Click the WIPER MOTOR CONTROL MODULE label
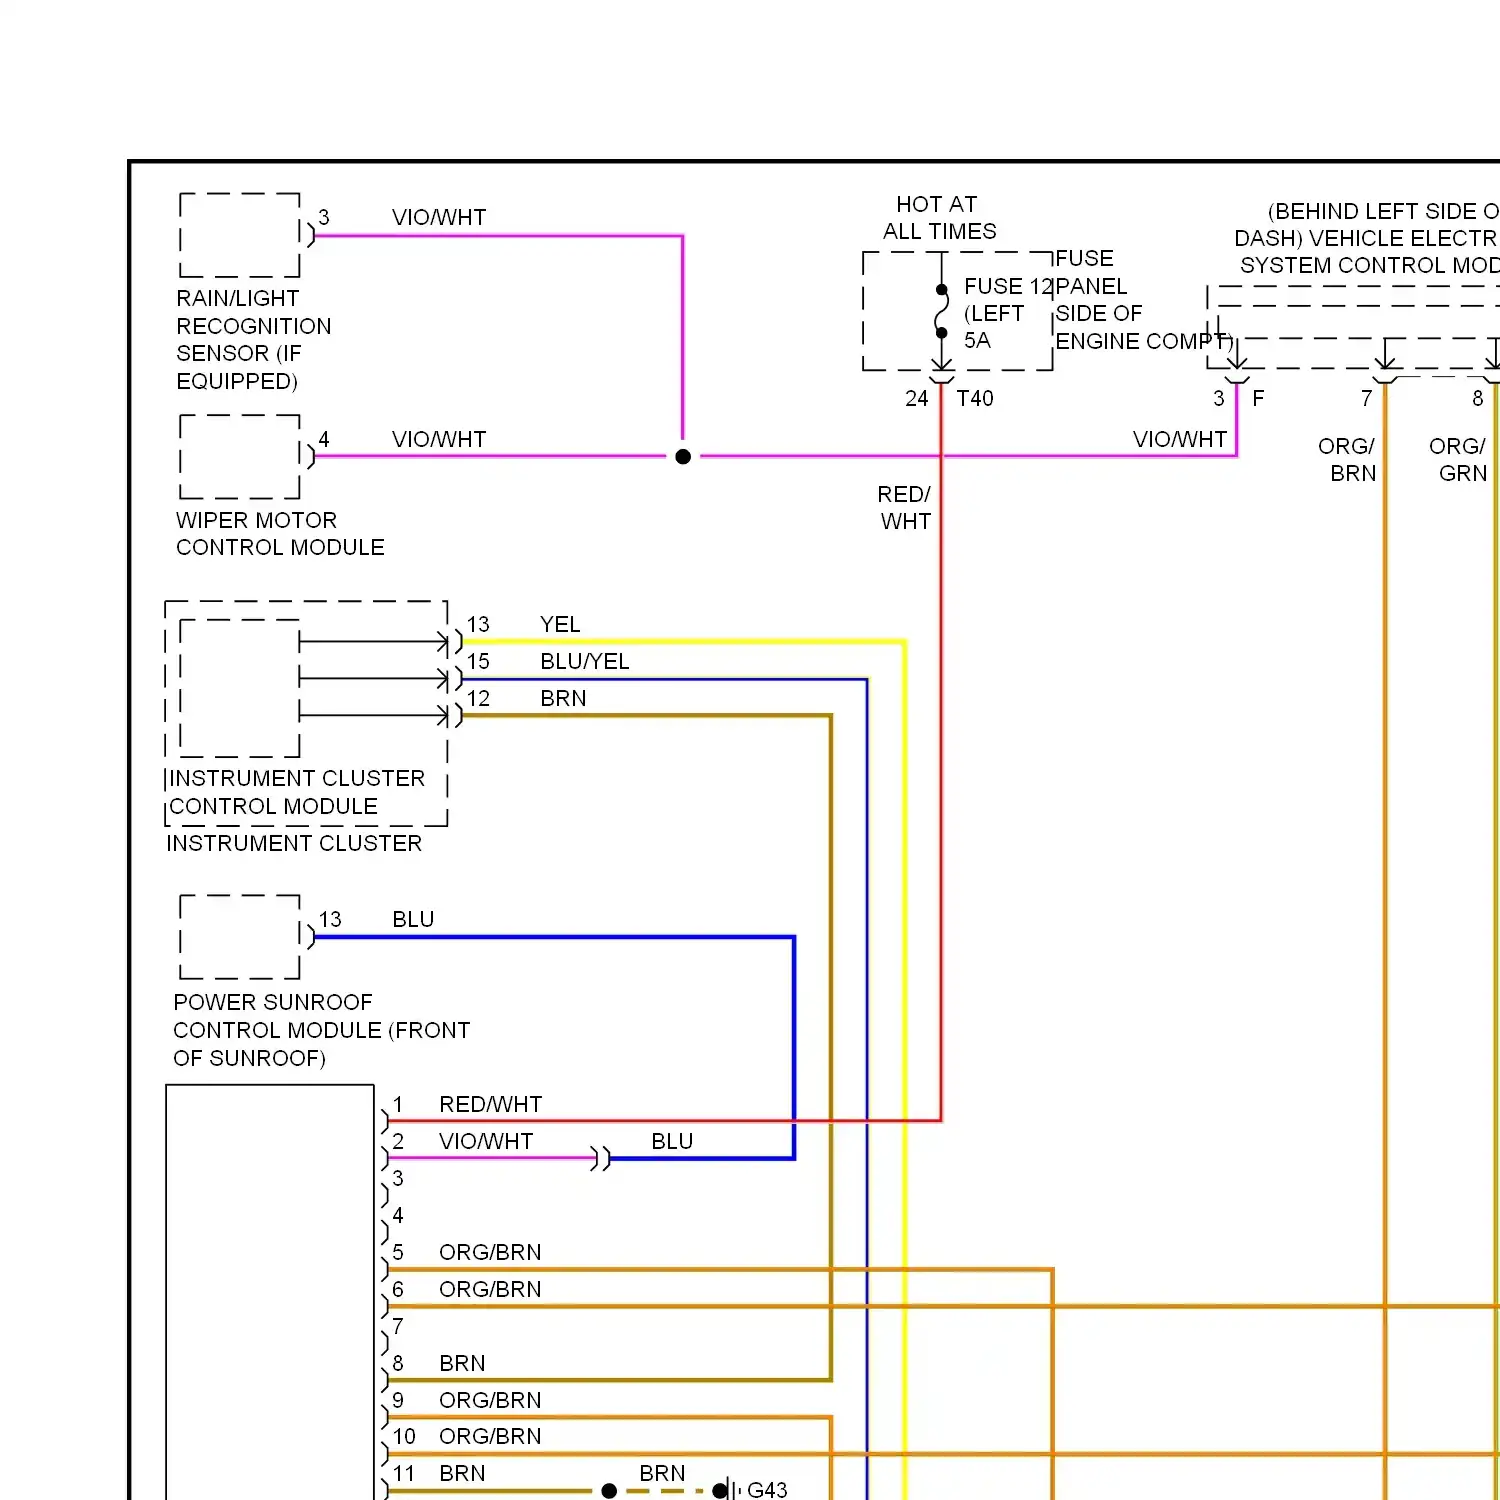The height and width of the screenshot is (1500, 1500). [x=280, y=534]
